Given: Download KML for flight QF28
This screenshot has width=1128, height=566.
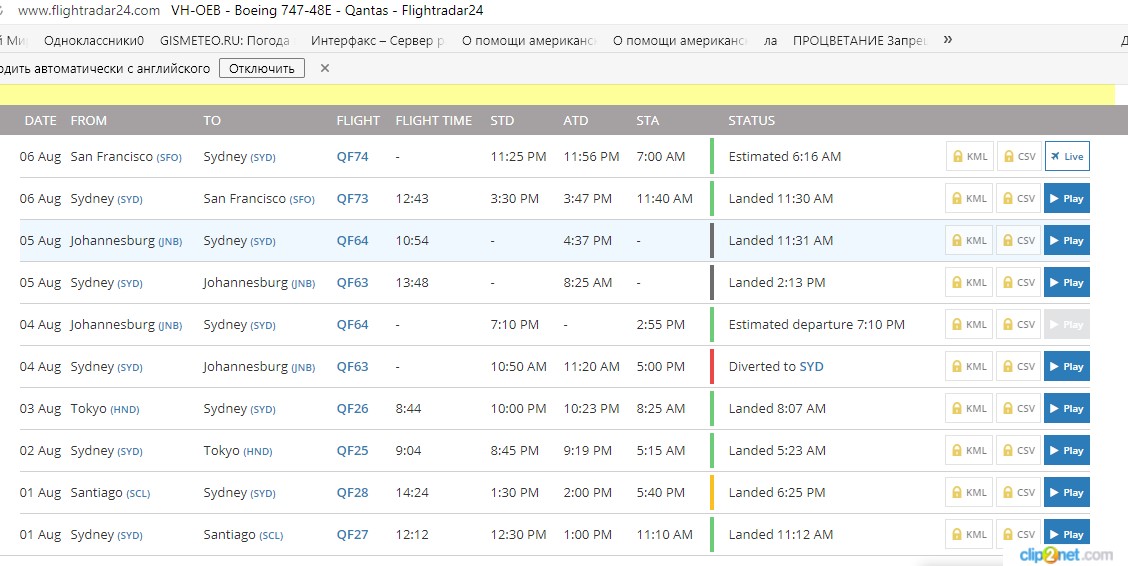Looking at the screenshot, I should [970, 493].
